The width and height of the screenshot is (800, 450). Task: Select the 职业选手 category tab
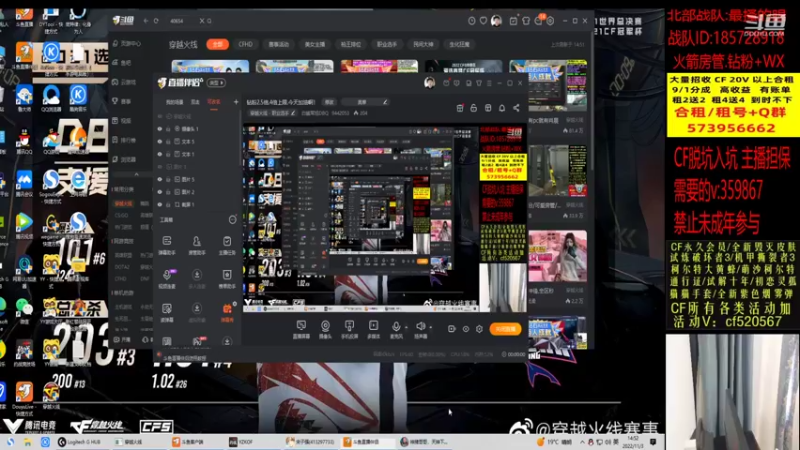pyautogui.click(x=387, y=44)
